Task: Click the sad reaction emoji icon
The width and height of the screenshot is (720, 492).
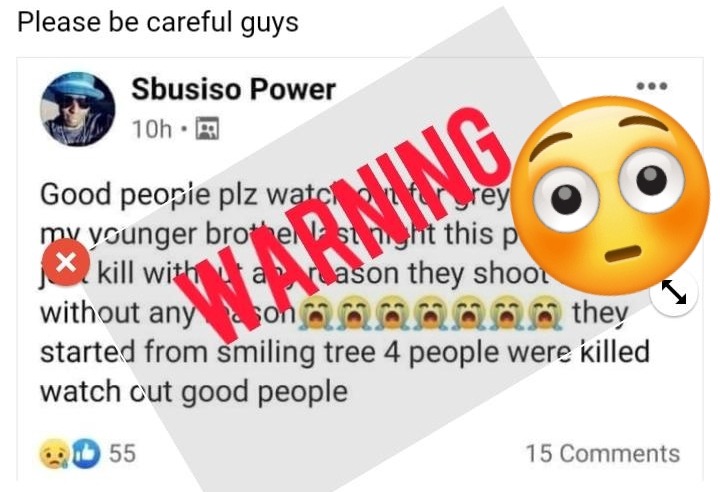Action: [54, 453]
